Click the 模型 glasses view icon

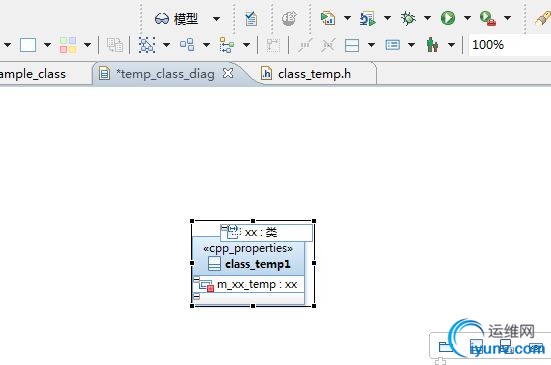162,19
